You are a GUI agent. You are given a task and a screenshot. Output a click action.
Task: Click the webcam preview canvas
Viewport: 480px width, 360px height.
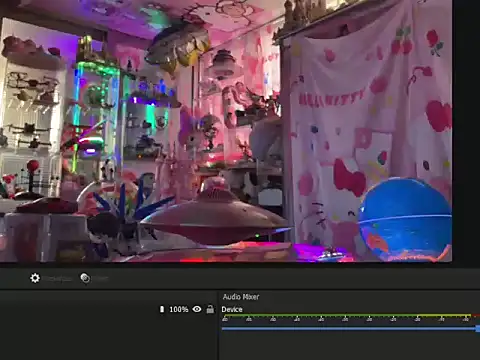(226, 131)
